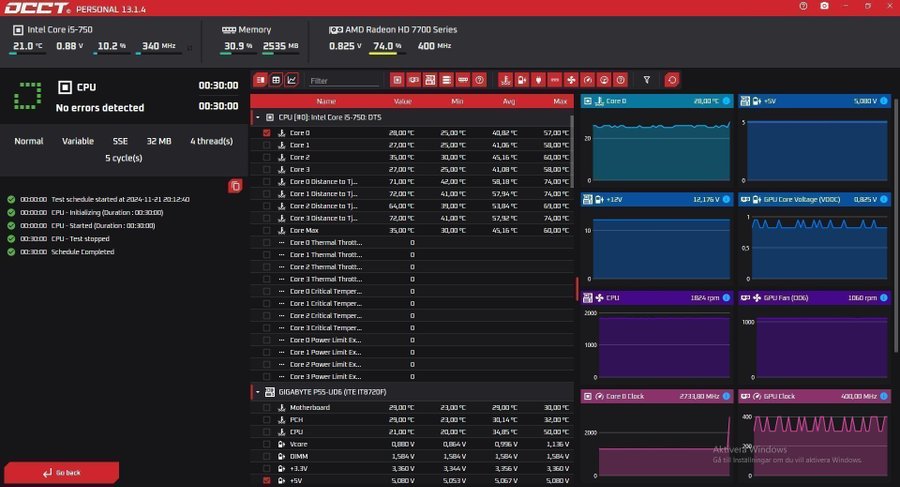This screenshot has height=487, width=900.
Task: Check the Core 1 temperature checkbox
Action: (x=266, y=145)
